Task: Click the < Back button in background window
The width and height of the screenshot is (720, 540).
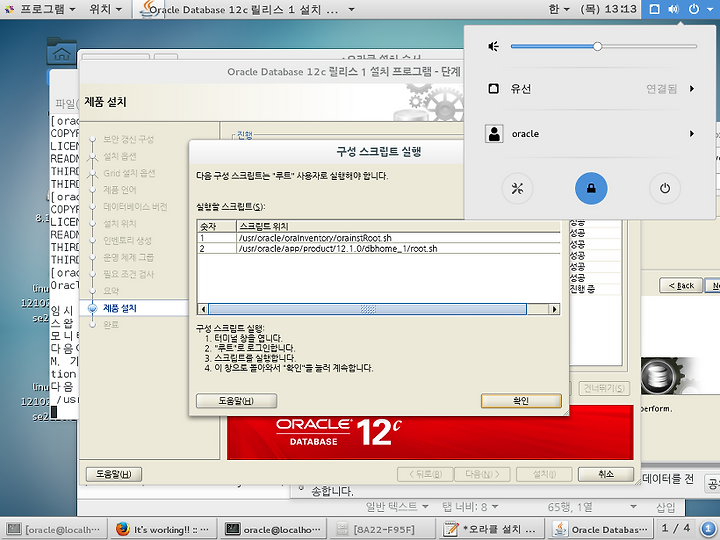Action: tap(681, 285)
